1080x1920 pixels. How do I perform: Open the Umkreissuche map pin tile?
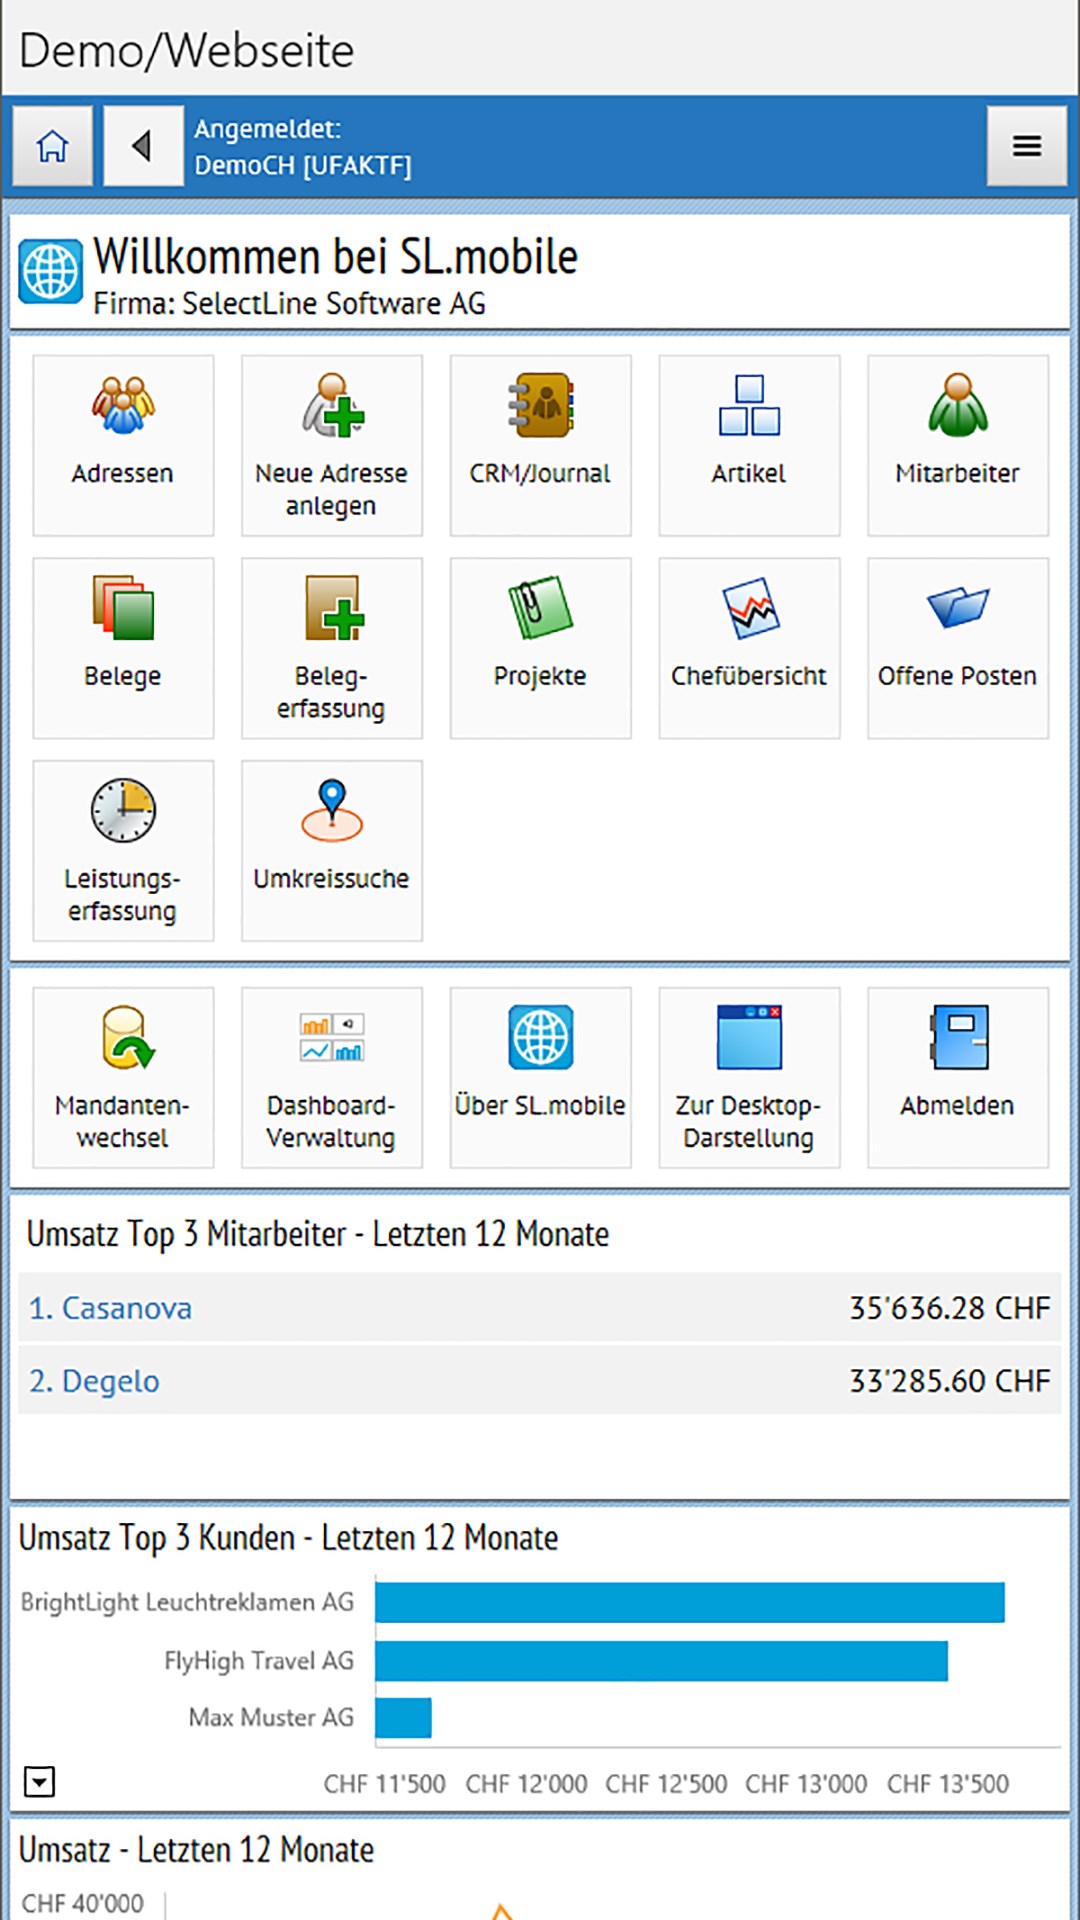(x=332, y=851)
